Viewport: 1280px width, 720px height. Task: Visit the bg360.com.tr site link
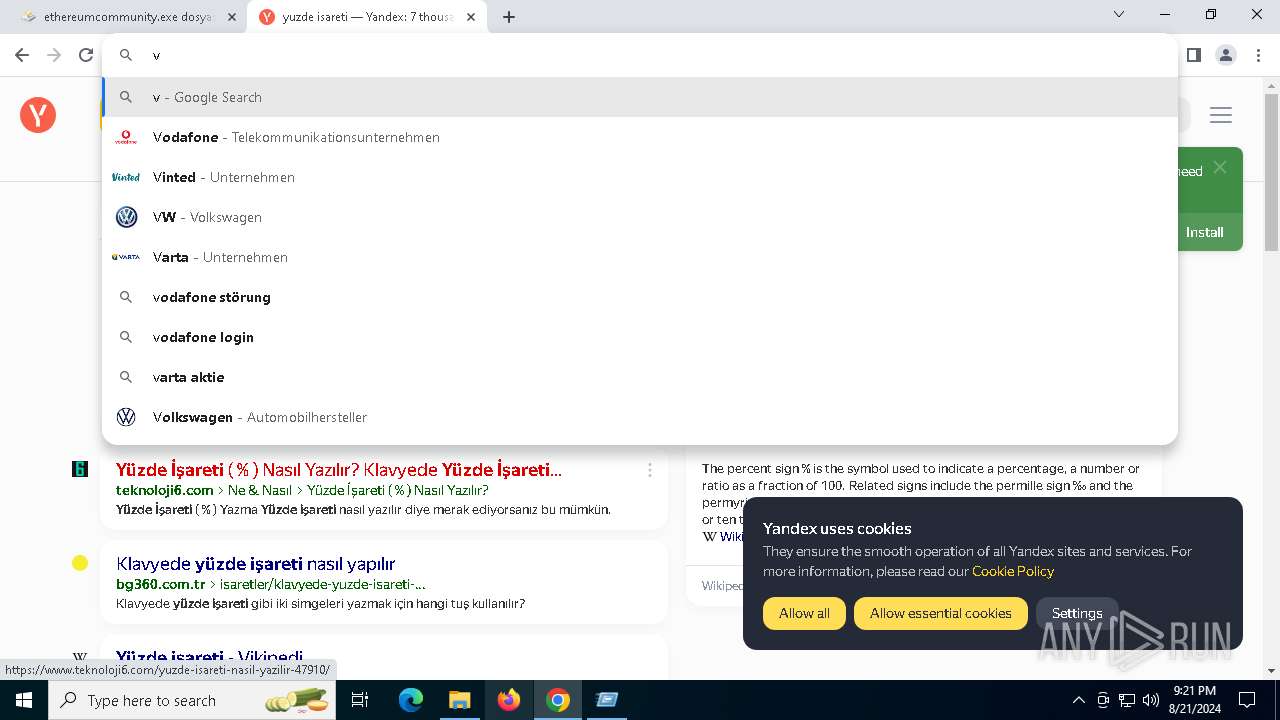161,584
